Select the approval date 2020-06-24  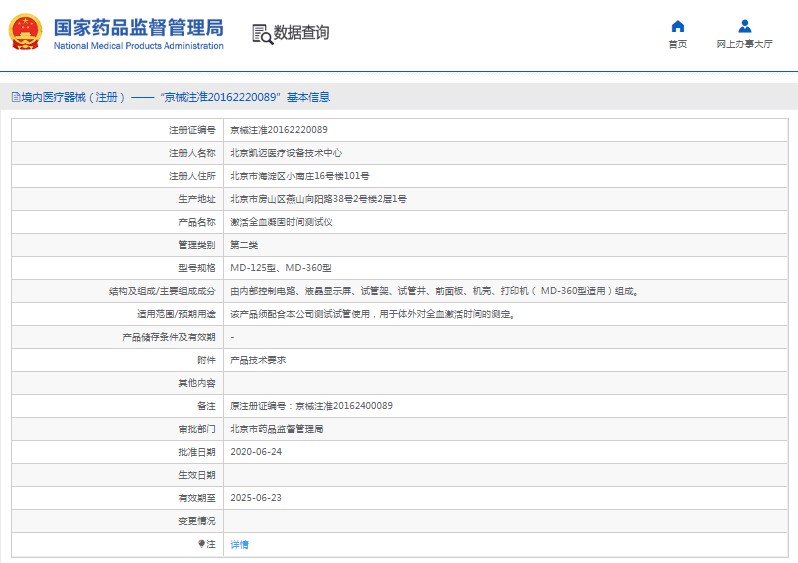[x=256, y=452]
